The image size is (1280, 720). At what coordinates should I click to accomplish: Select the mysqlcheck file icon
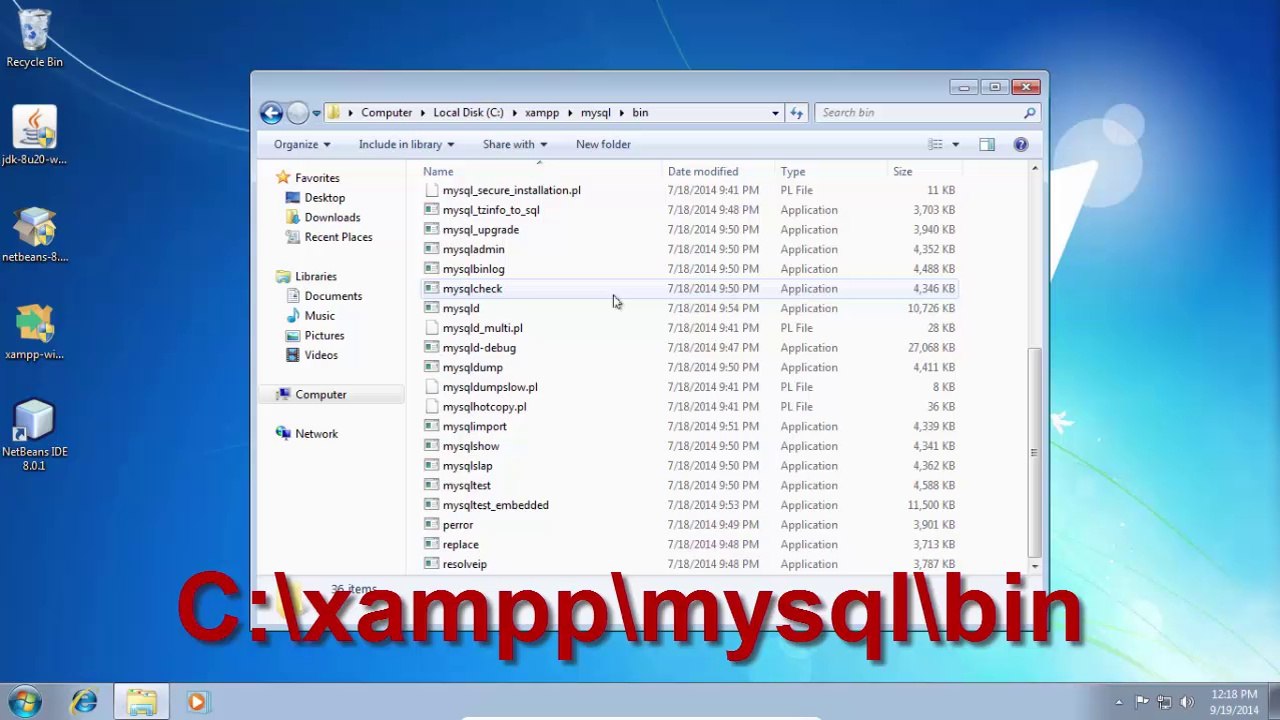431,288
